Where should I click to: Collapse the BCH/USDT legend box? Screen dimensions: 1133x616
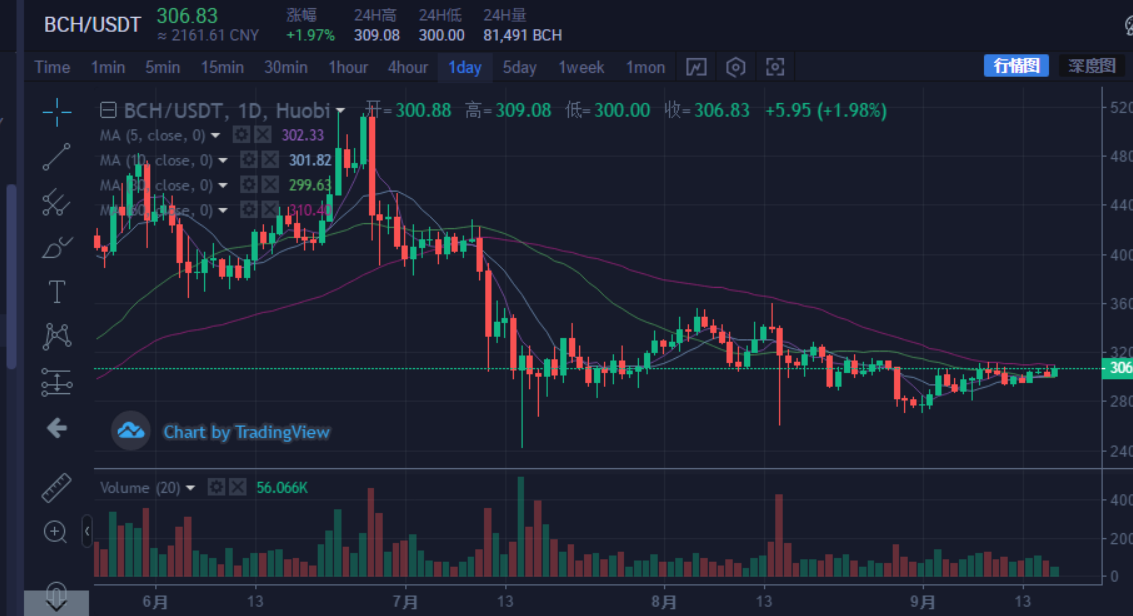click(x=108, y=110)
